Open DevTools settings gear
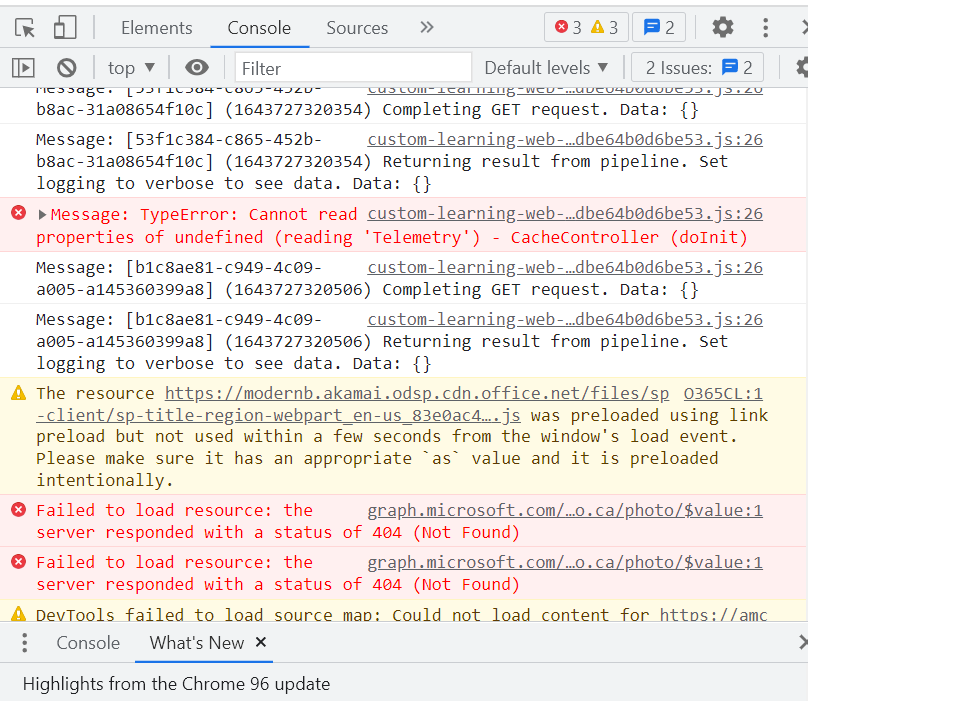 [x=723, y=27]
